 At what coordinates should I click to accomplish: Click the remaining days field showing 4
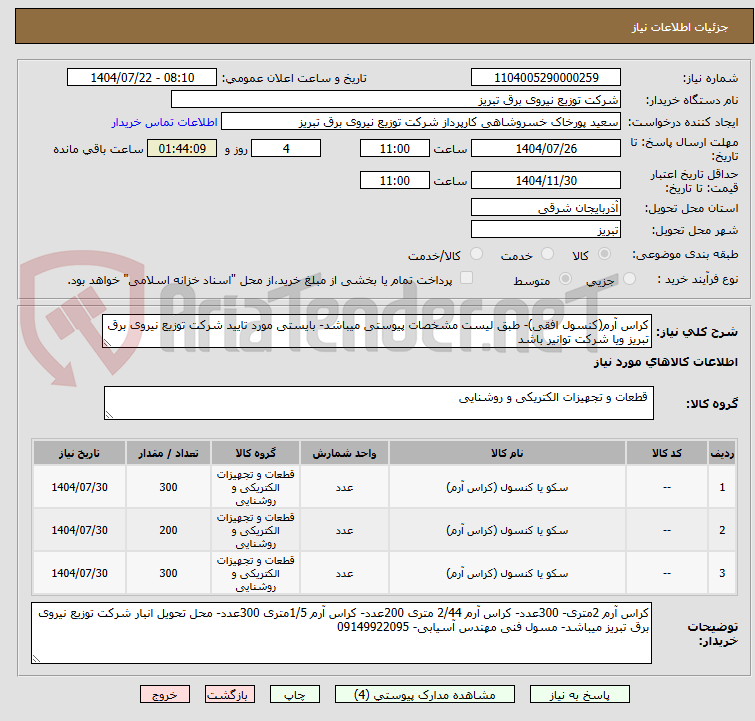pos(286,148)
